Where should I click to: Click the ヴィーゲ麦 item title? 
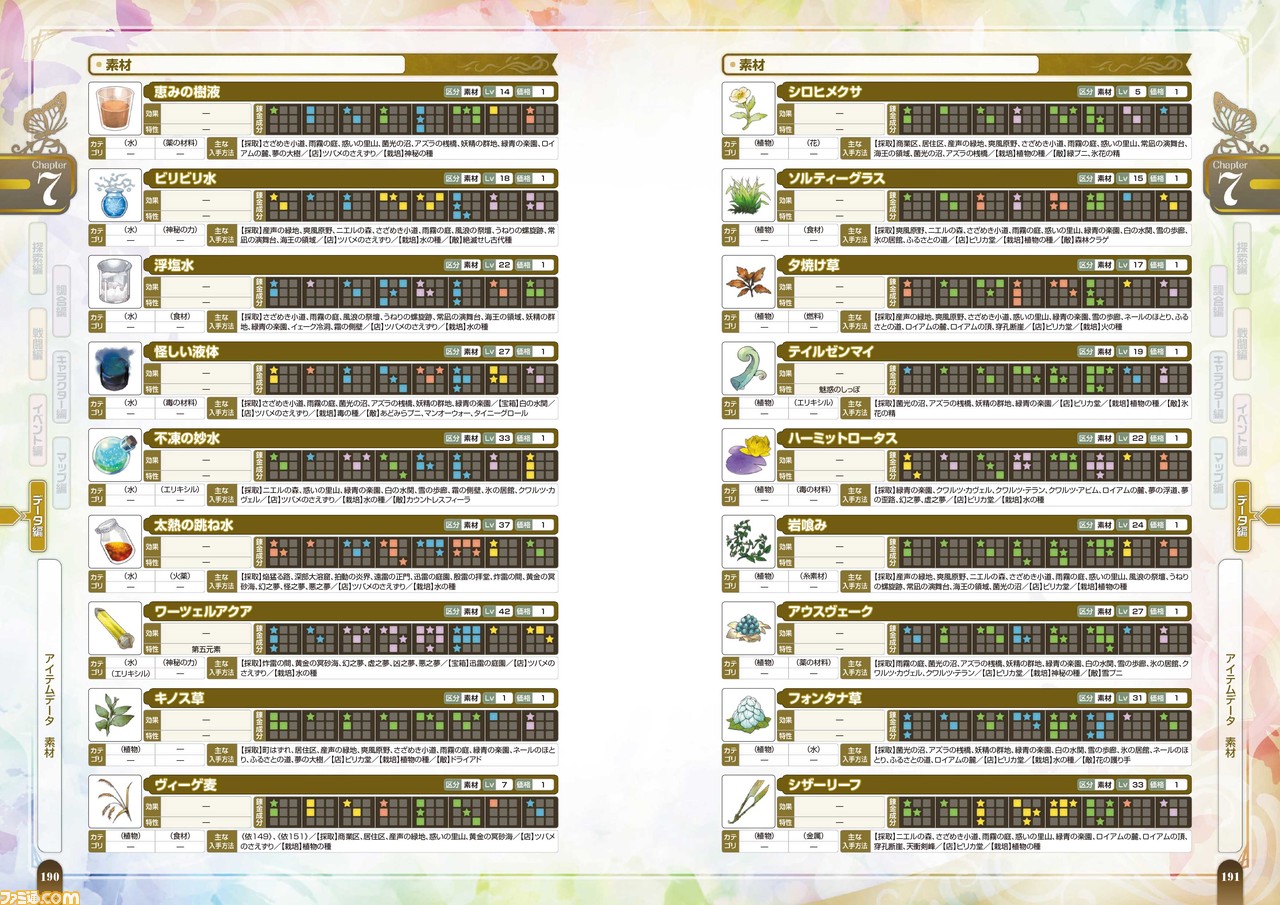point(187,784)
